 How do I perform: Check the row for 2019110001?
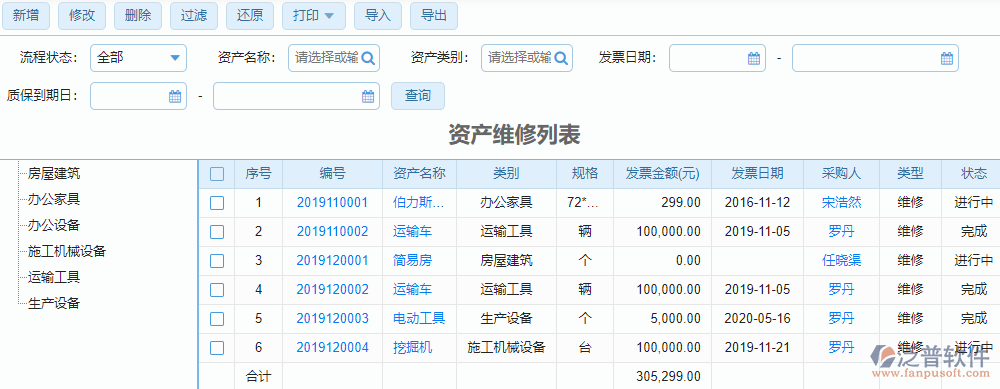pyautogui.click(x=217, y=203)
